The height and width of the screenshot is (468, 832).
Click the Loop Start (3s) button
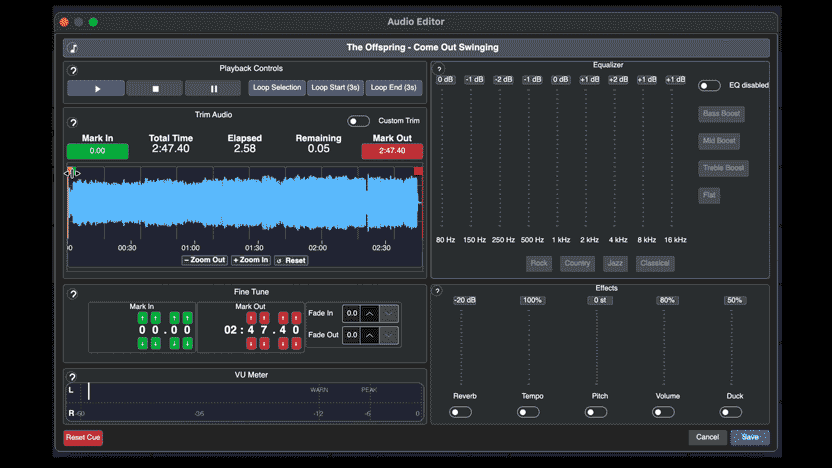click(x=335, y=88)
